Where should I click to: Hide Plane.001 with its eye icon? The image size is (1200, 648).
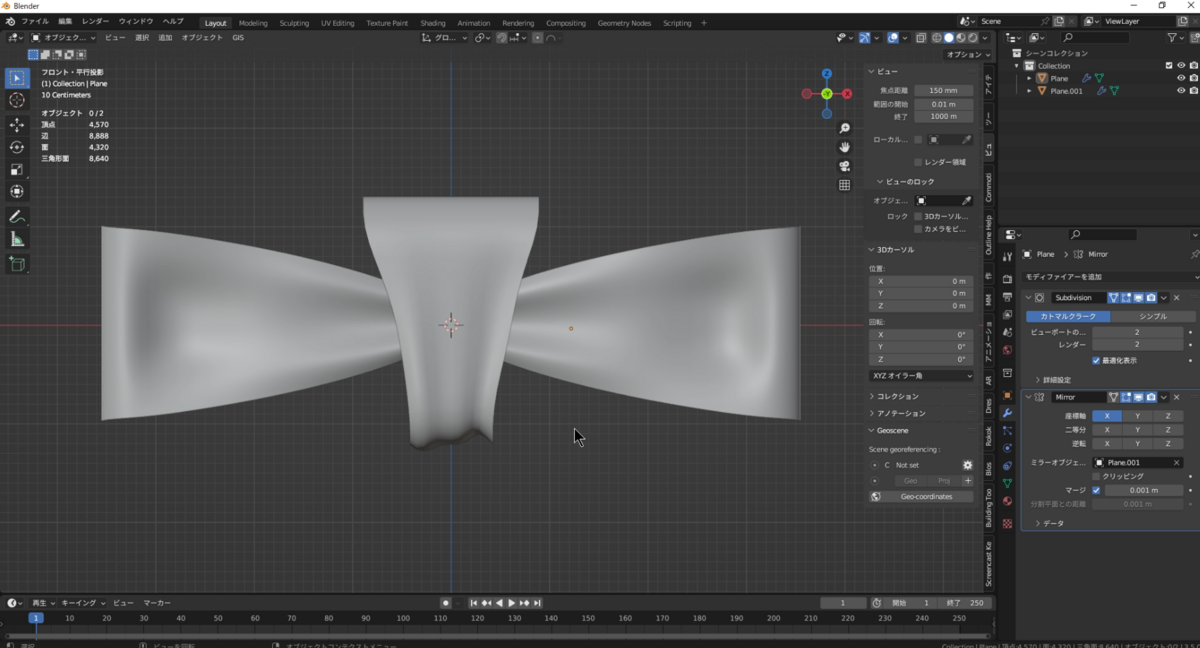point(1181,90)
